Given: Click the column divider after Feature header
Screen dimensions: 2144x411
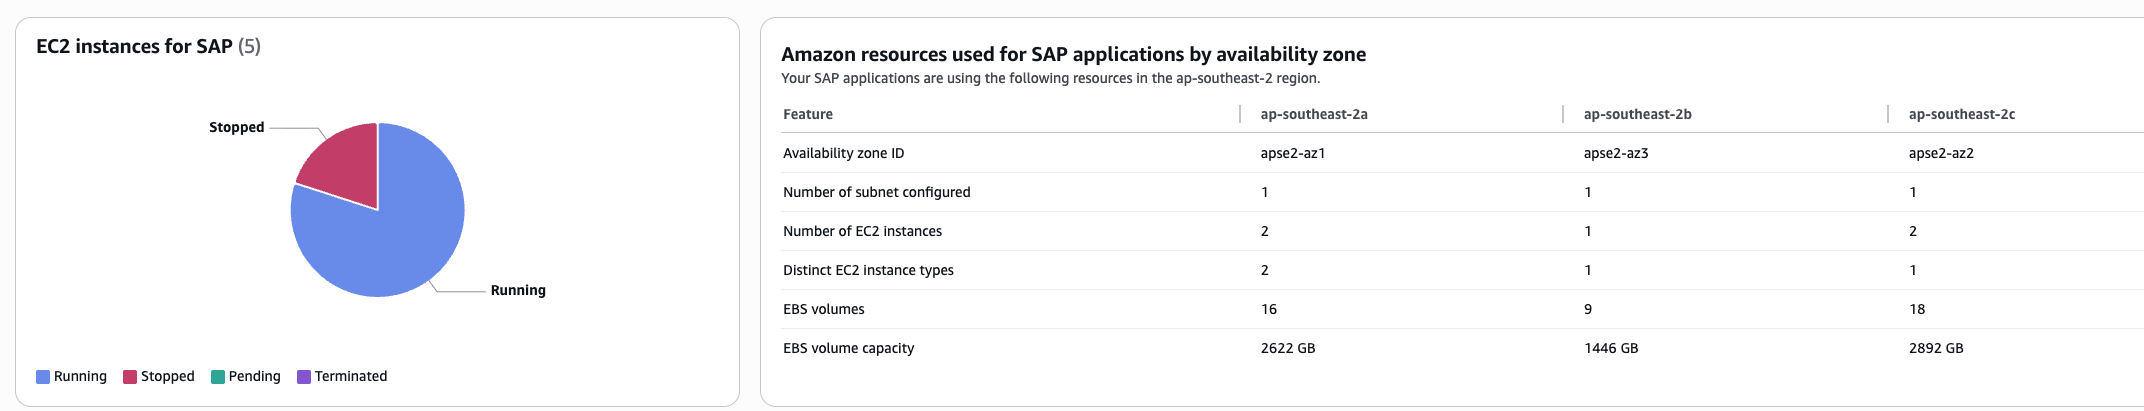Looking at the screenshot, I should point(1240,114).
